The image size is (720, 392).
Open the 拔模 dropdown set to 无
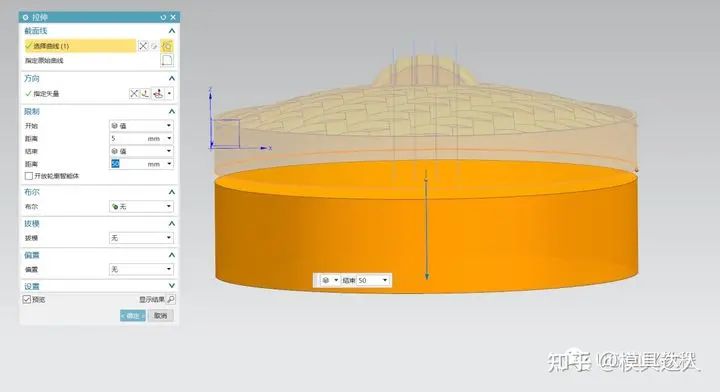141,238
